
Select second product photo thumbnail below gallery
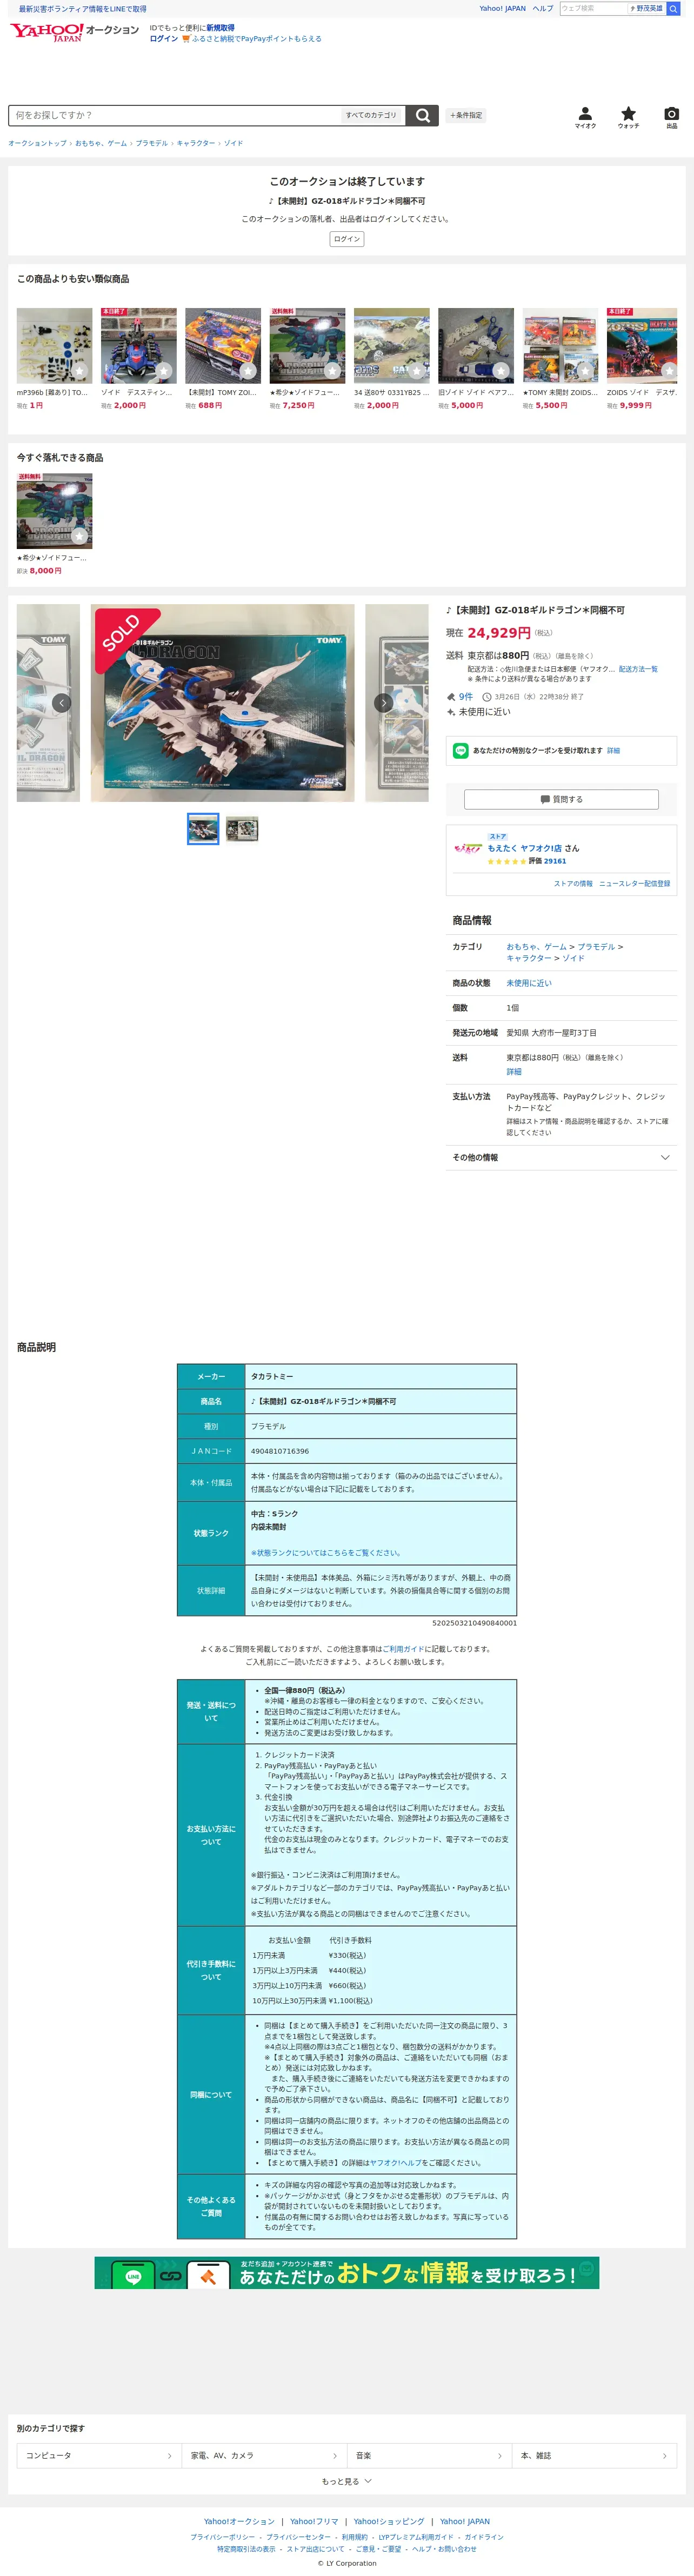pos(242,829)
